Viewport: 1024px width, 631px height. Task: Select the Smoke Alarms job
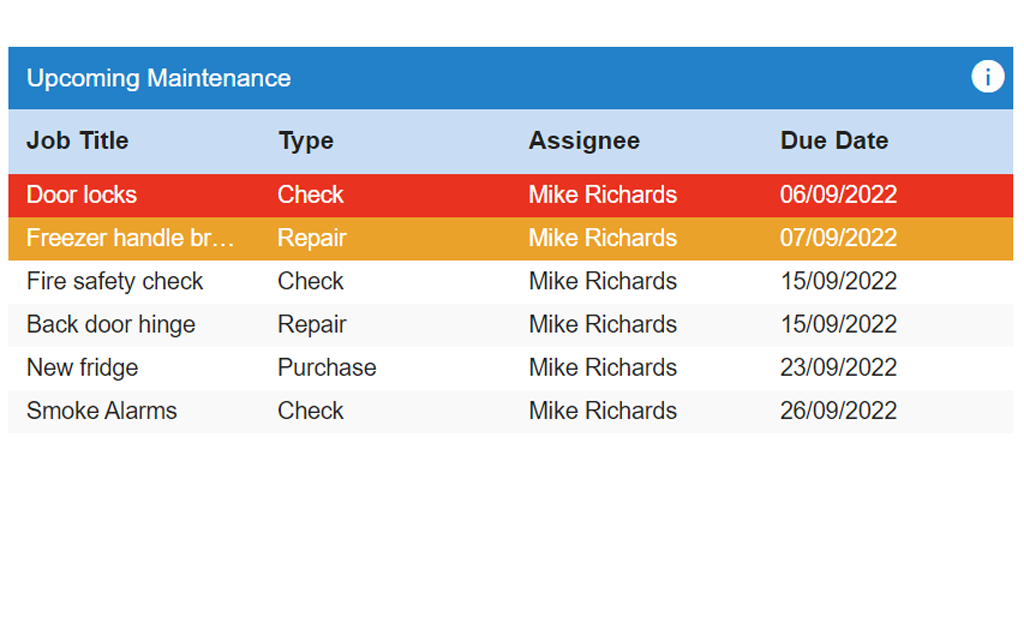(x=511, y=411)
